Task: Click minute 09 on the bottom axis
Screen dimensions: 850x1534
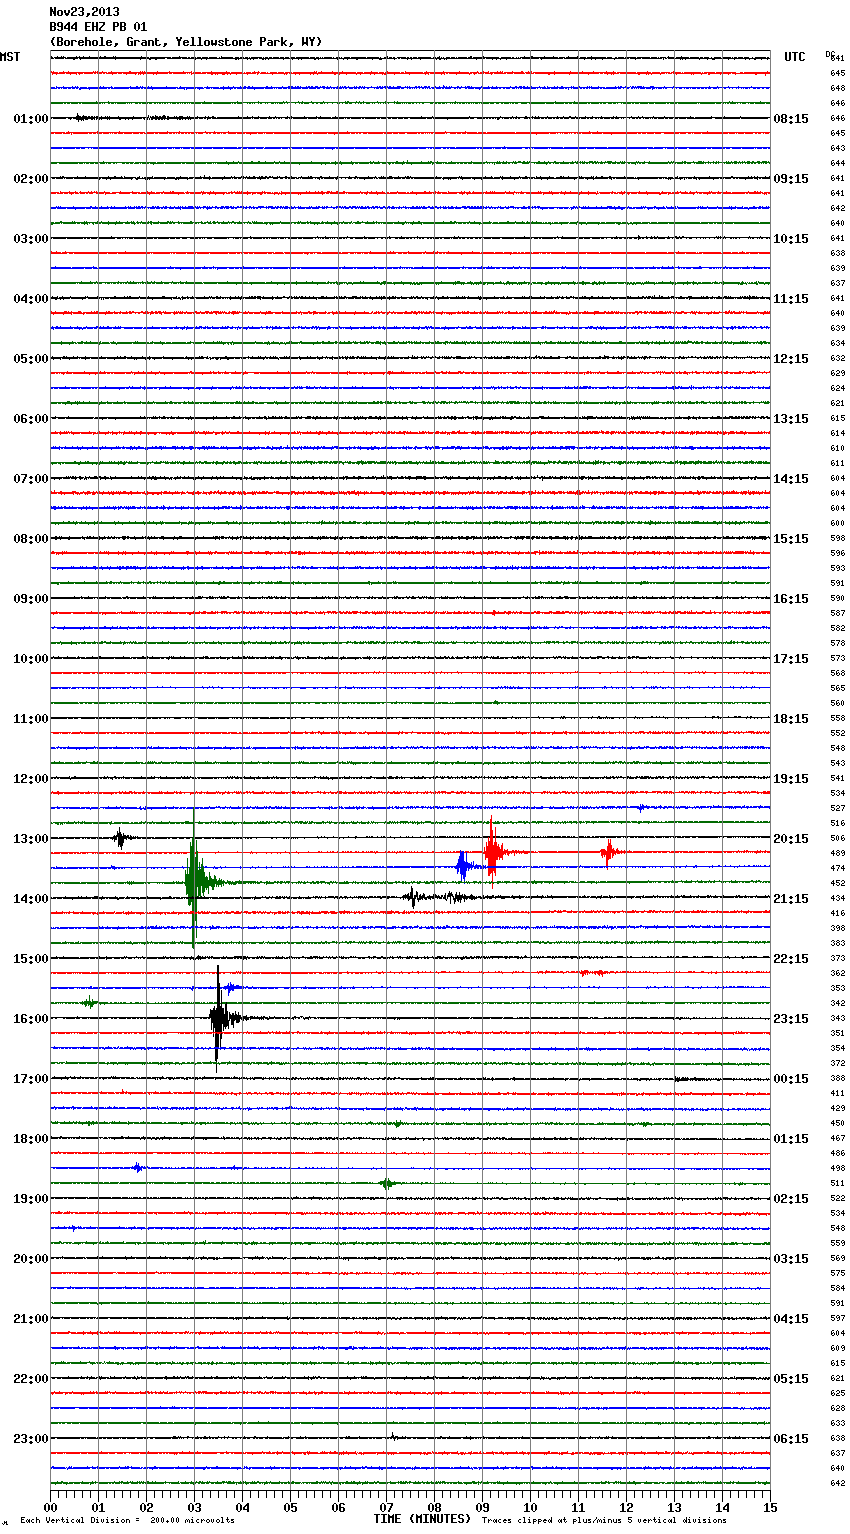Action: point(482,1507)
